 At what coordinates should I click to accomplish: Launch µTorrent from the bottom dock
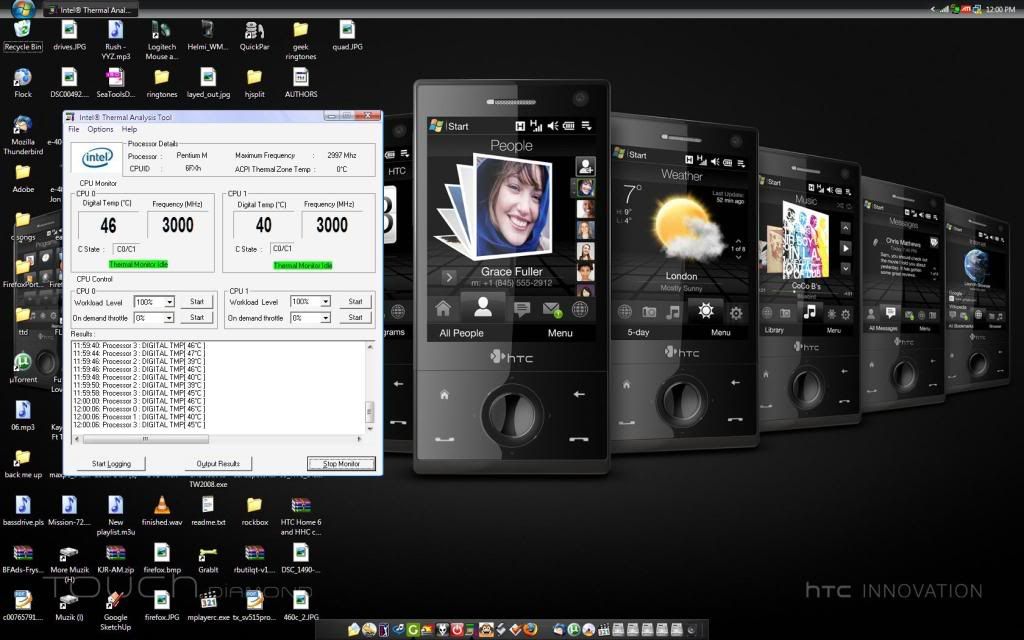point(573,630)
